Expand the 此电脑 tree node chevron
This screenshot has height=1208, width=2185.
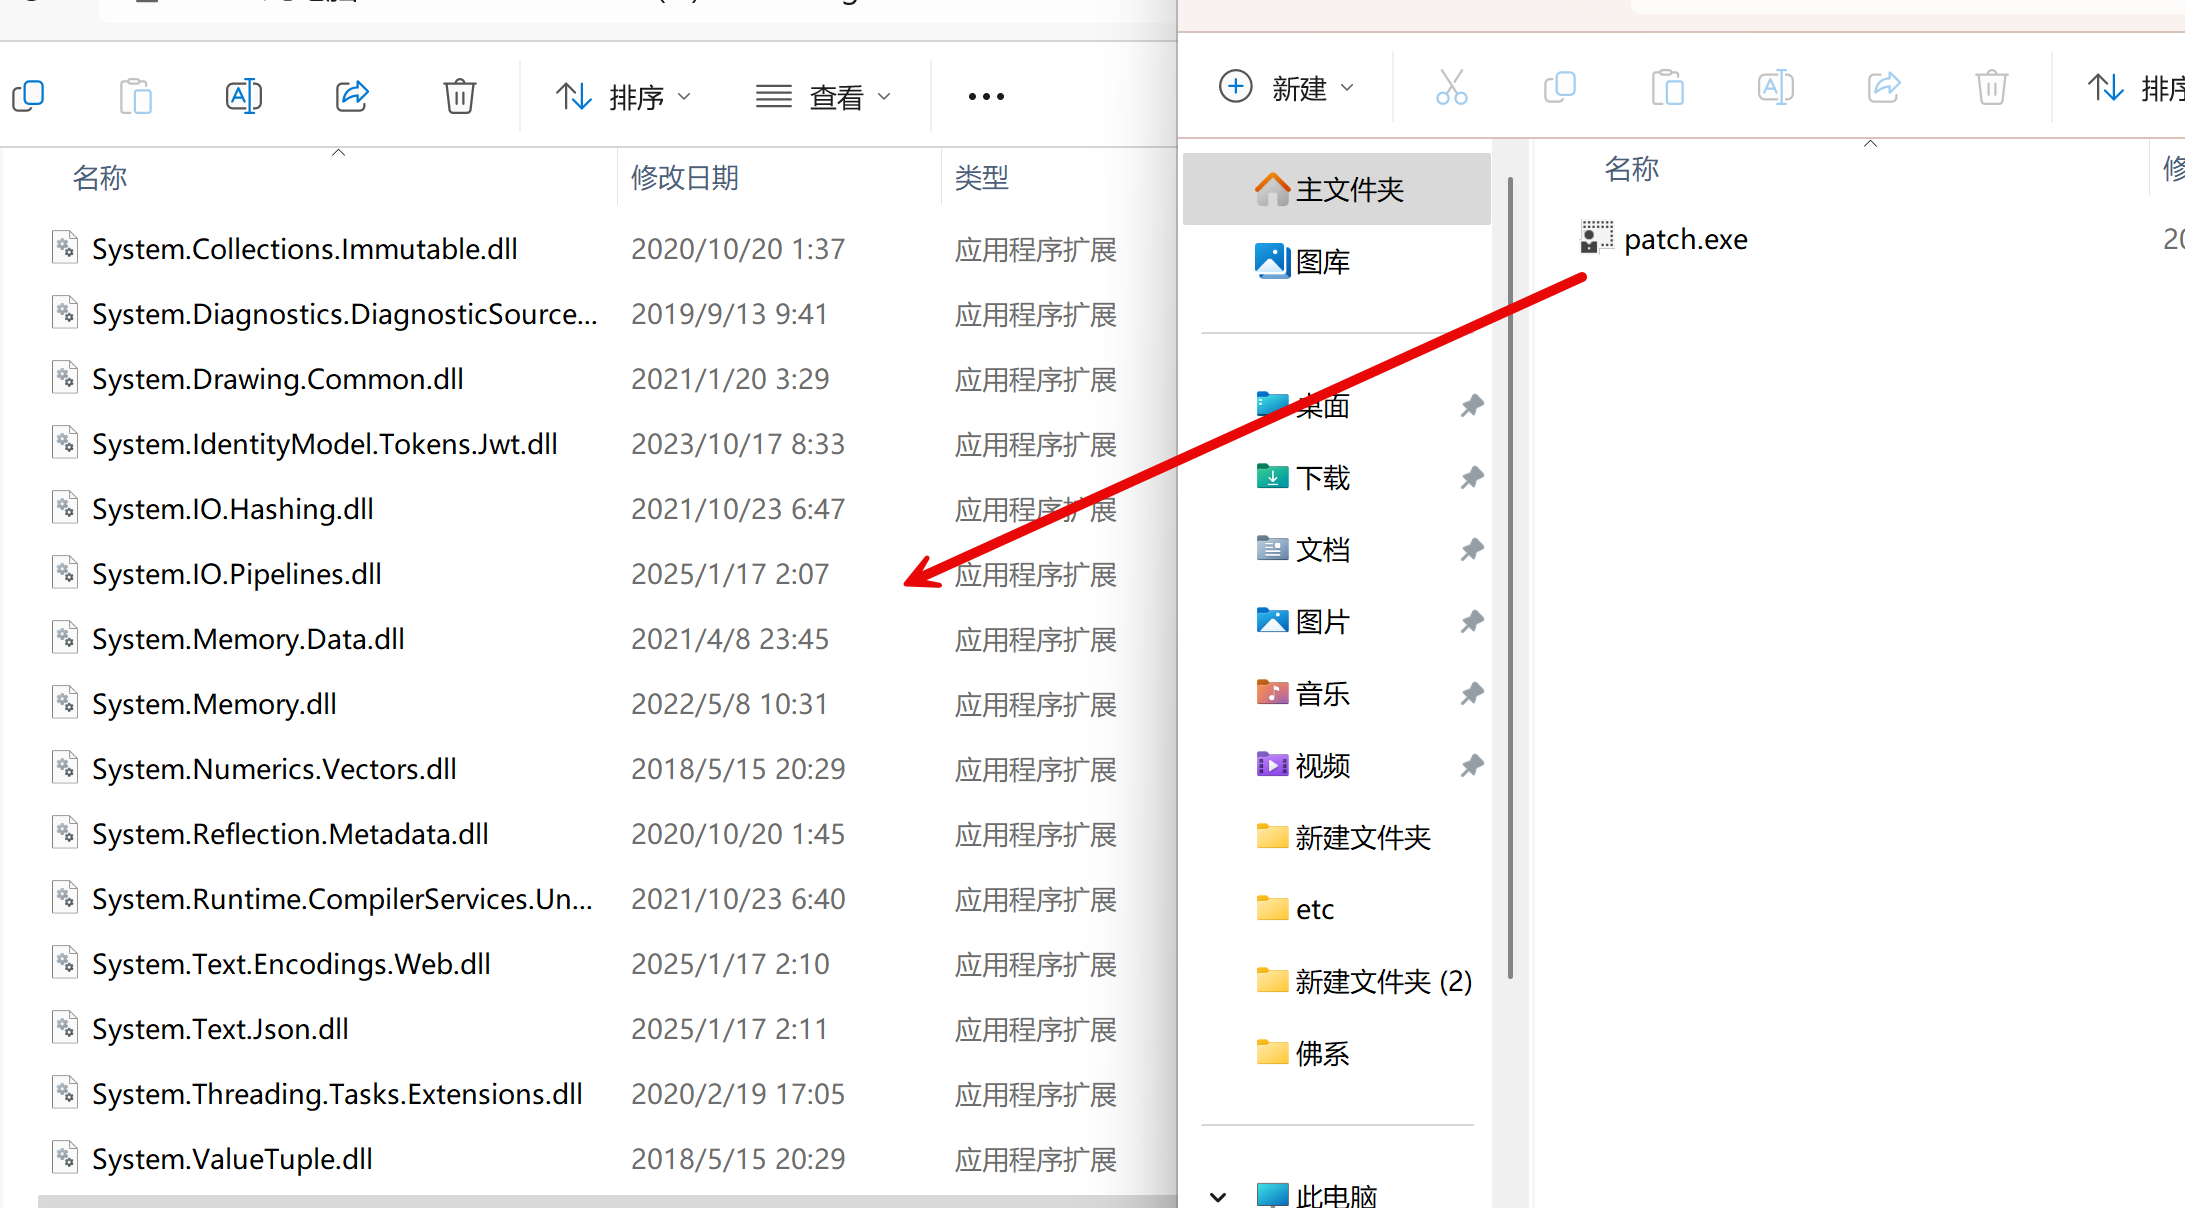pyautogui.click(x=1218, y=1196)
